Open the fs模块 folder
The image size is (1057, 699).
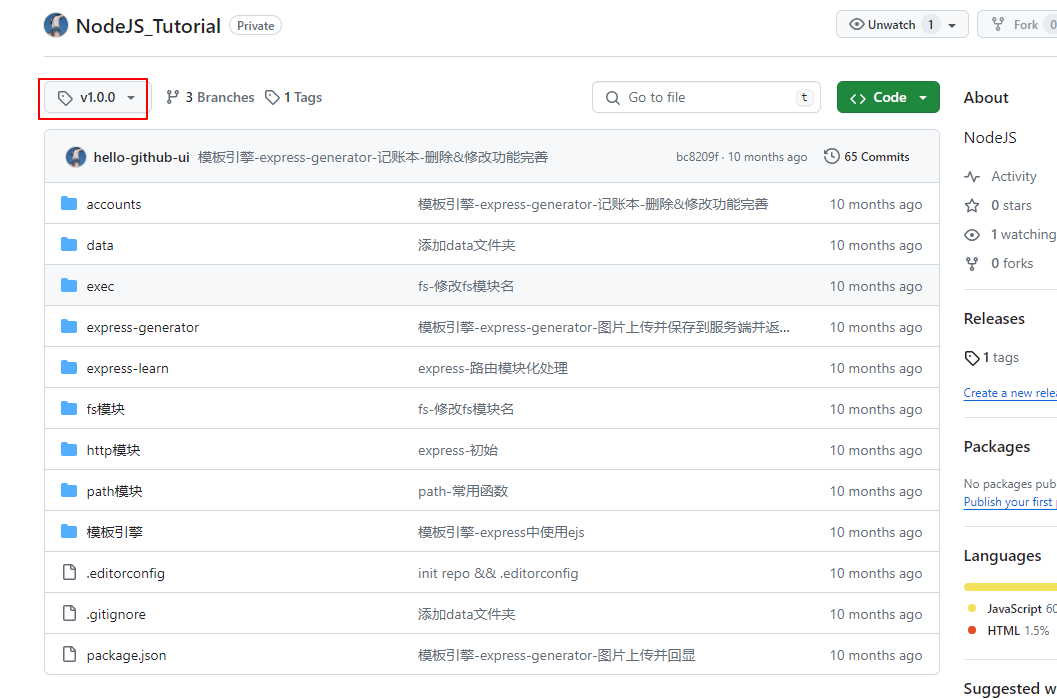tap(106, 409)
